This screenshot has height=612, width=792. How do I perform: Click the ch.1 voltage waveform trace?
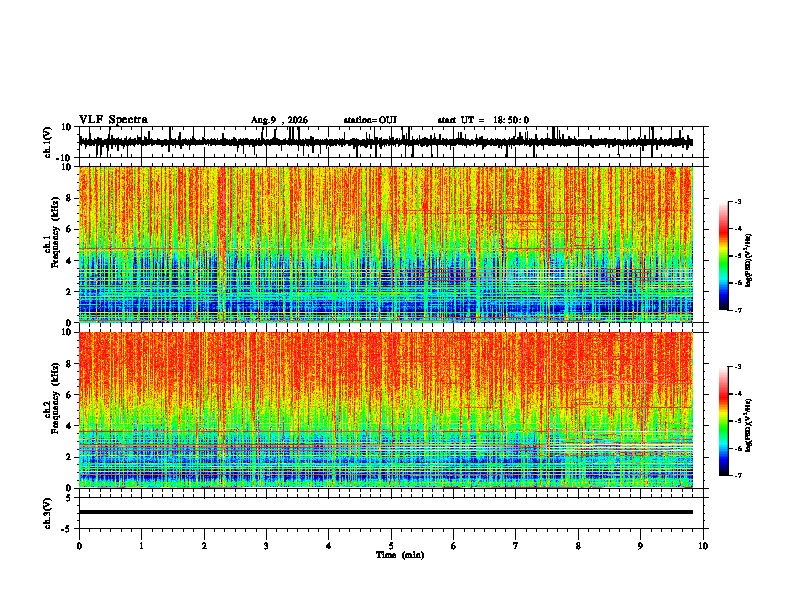pos(385,142)
